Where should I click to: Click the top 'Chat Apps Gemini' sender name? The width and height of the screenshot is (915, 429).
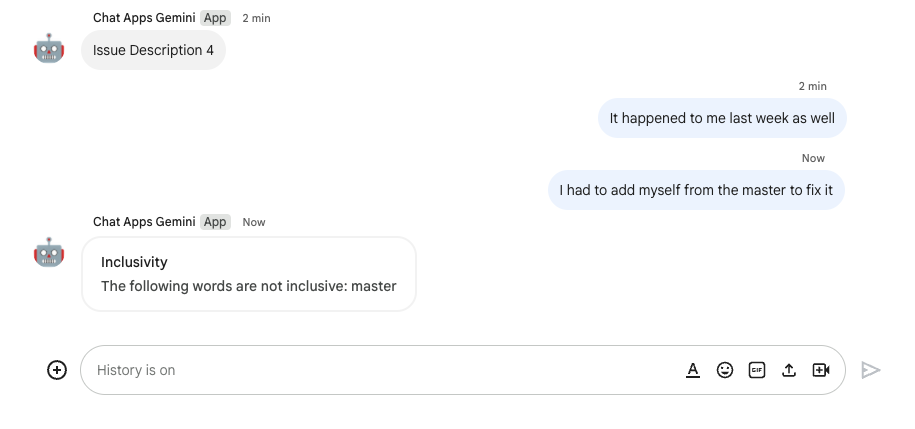(x=144, y=18)
